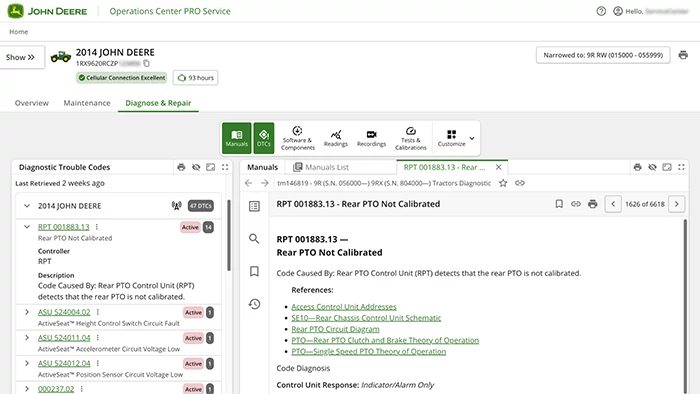This screenshot has width=700, height=394.
Task: Click the John Deere logo
Action: coord(47,11)
